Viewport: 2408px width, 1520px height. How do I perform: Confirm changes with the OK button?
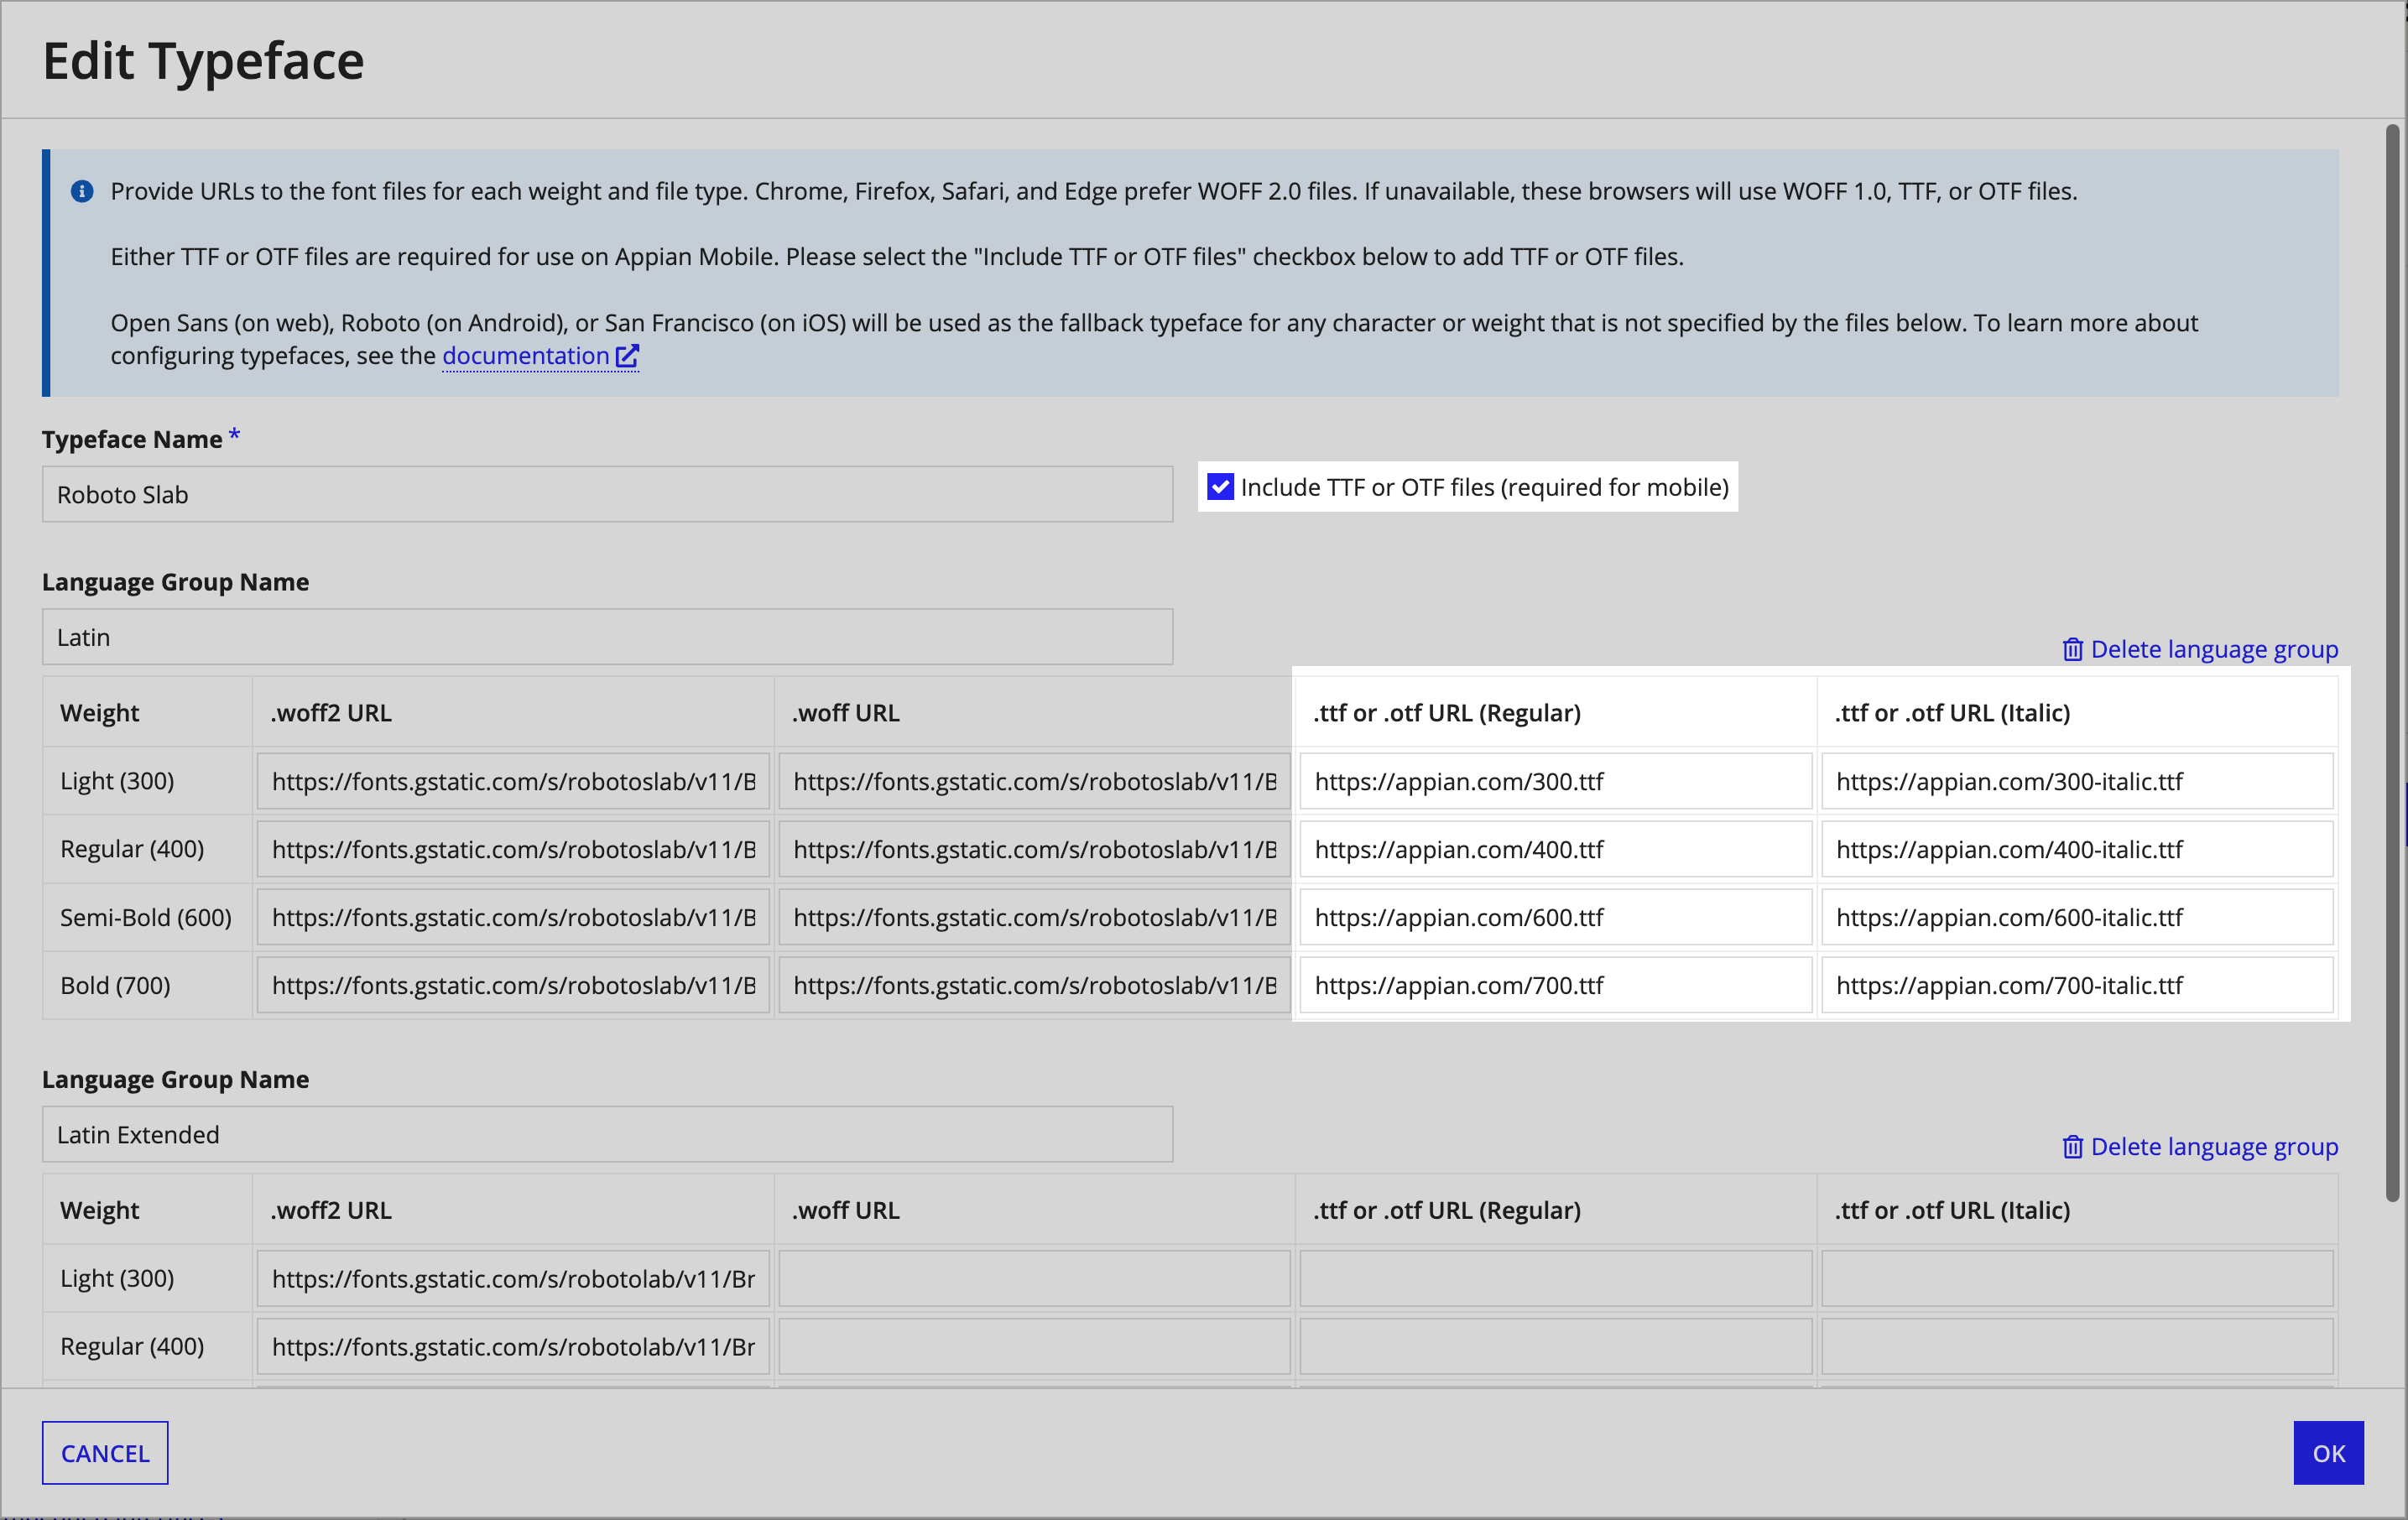pyautogui.click(x=2328, y=1453)
